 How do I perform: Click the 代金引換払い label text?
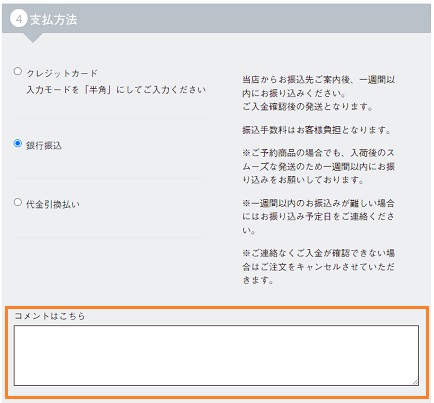[x=53, y=204]
